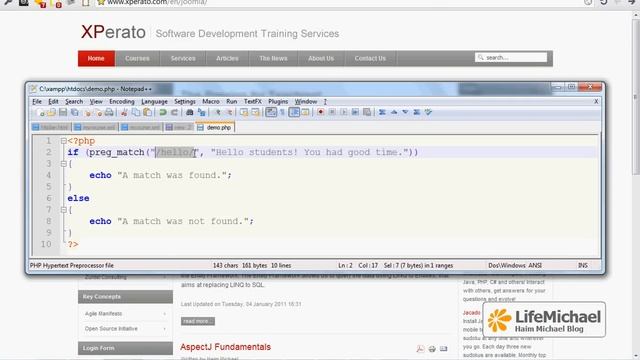Click the Stop Recording macro icon
This screenshot has width=640, height=360.
coord(332,112)
